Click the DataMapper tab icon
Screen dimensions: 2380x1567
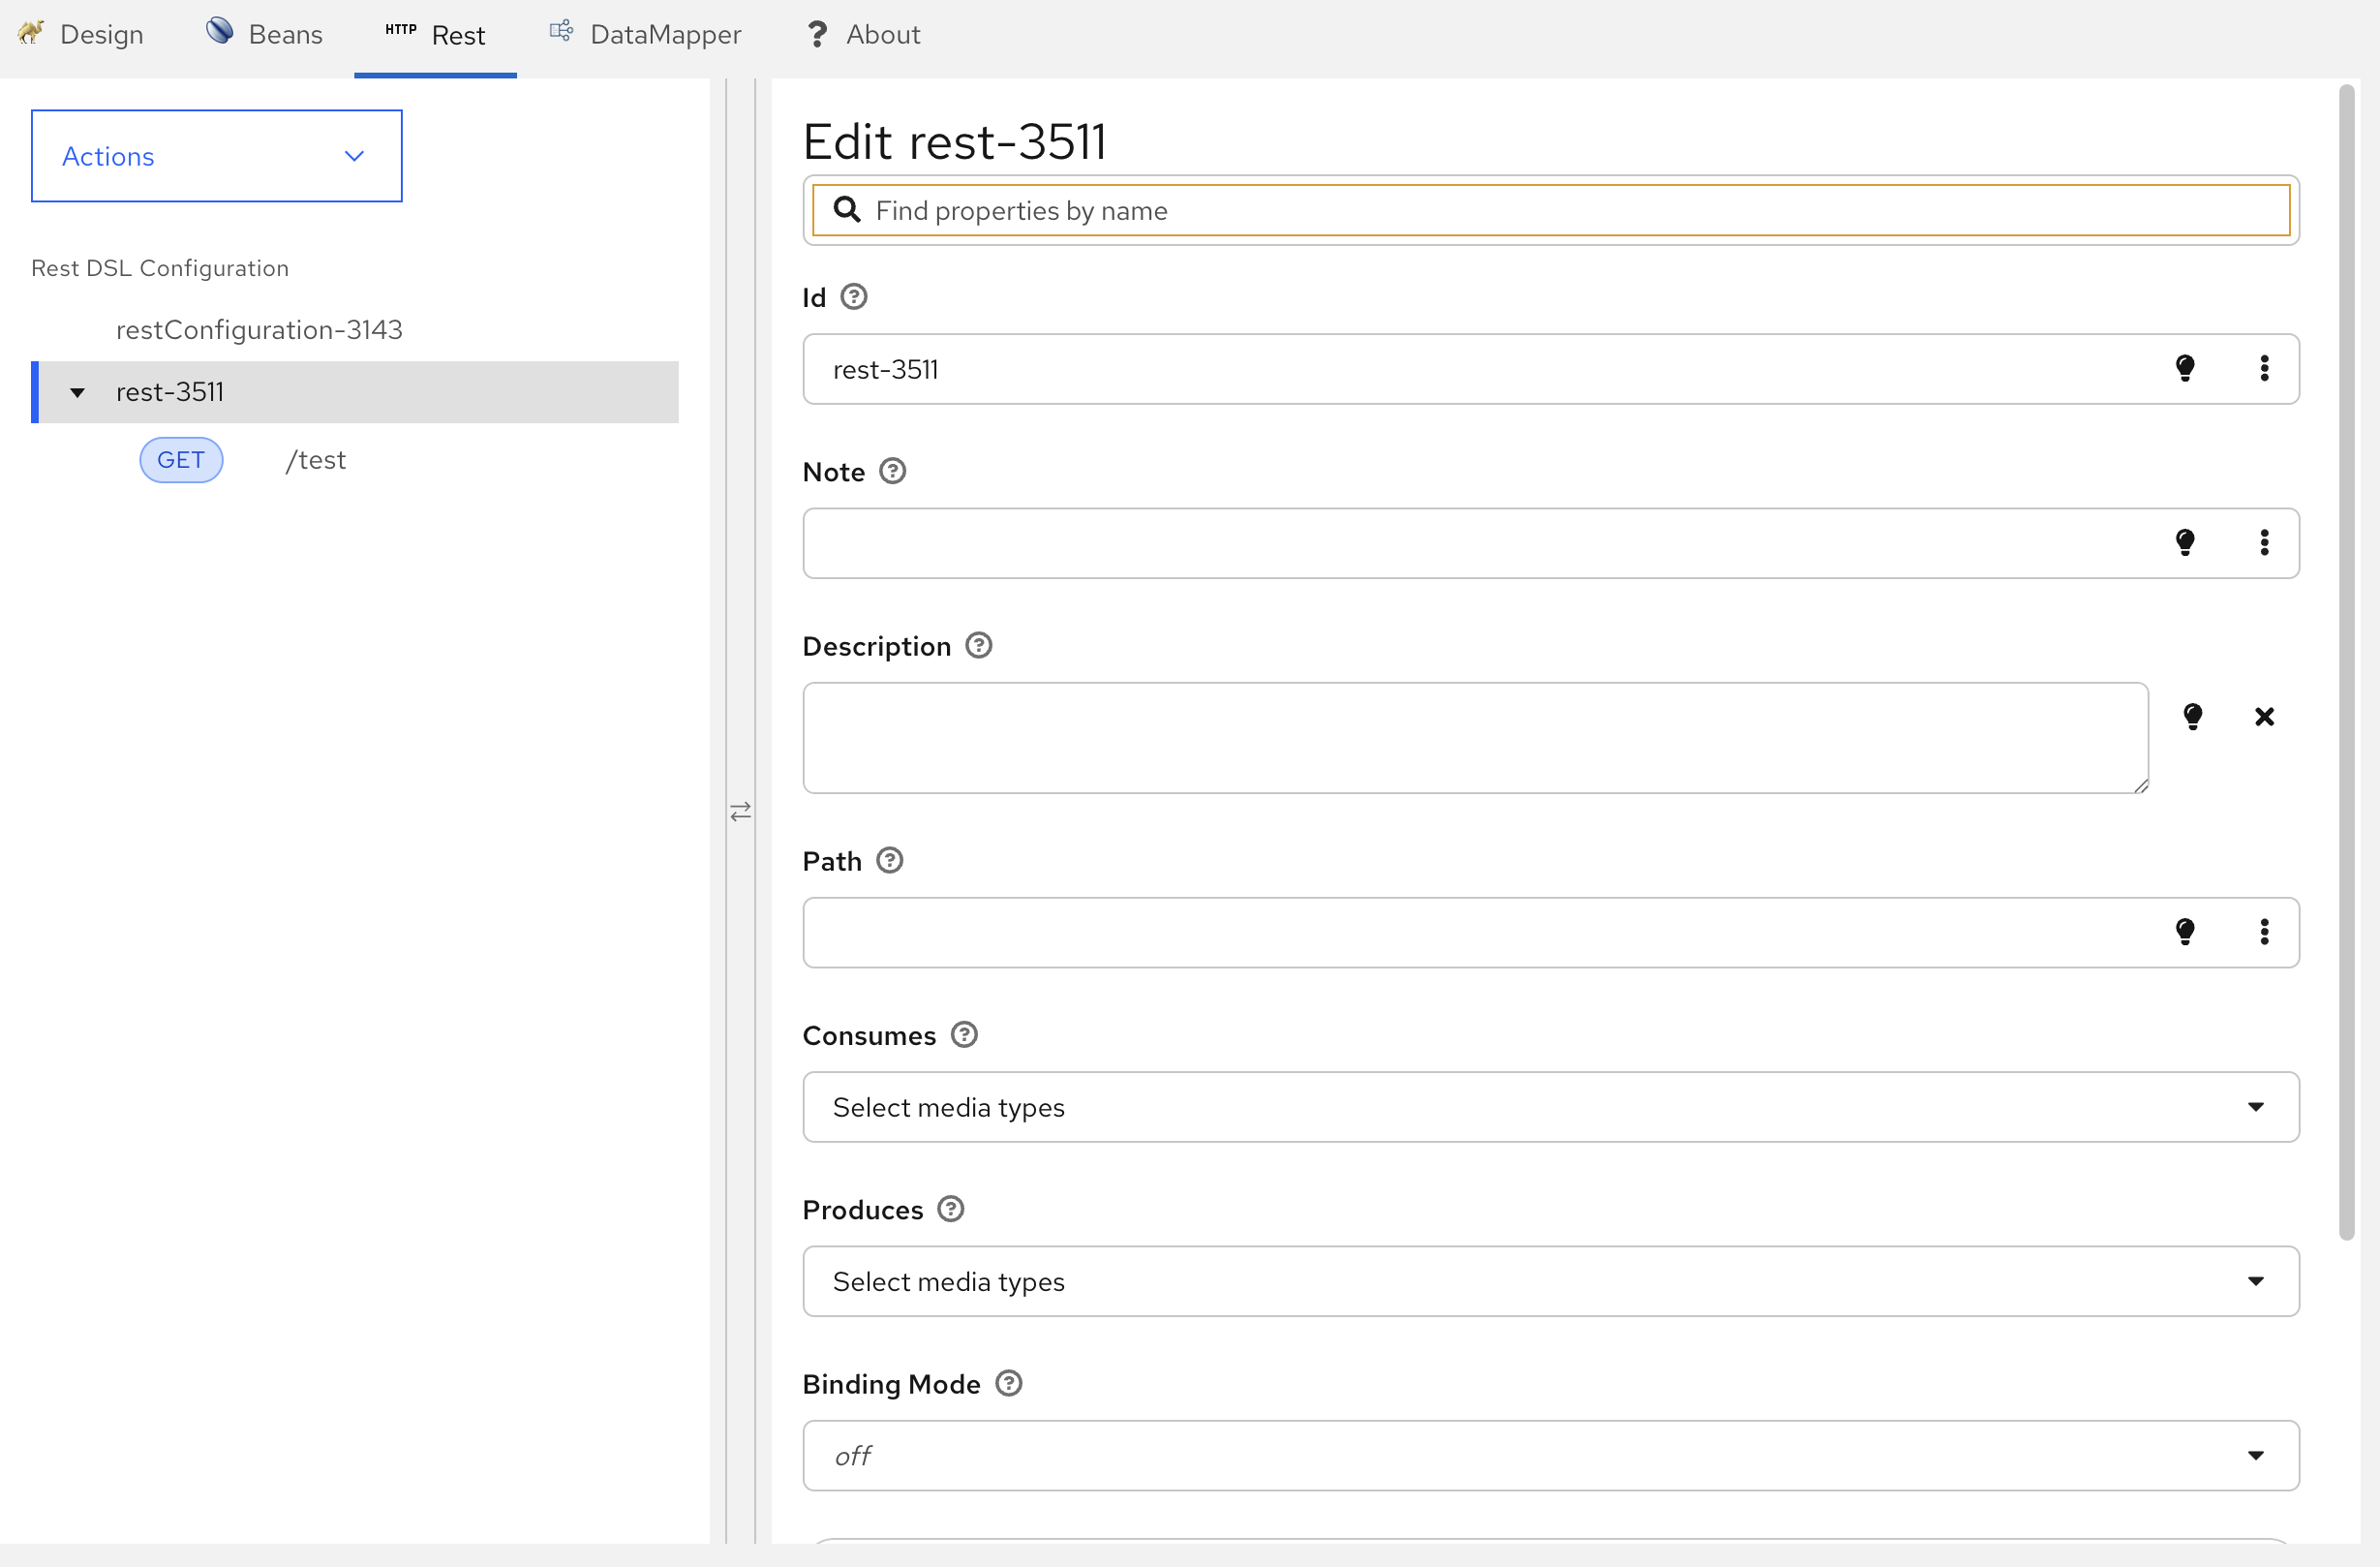(x=562, y=31)
